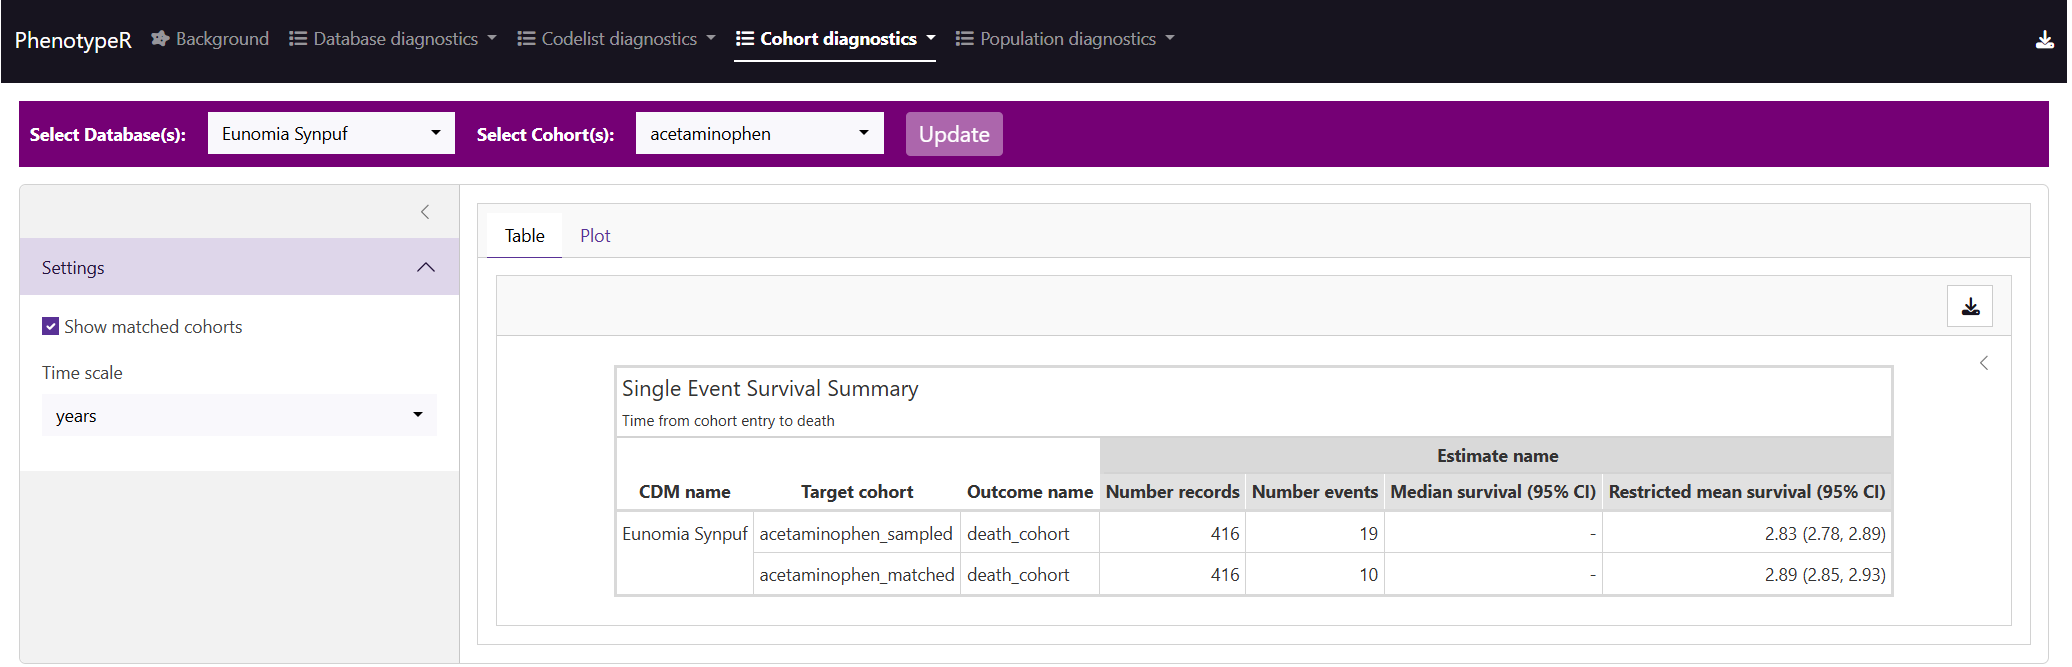Image resolution: width=2072 pixels, height=667 pixels.
Task: Open the Cohort diagnostics menu
Action: [836, 39]
